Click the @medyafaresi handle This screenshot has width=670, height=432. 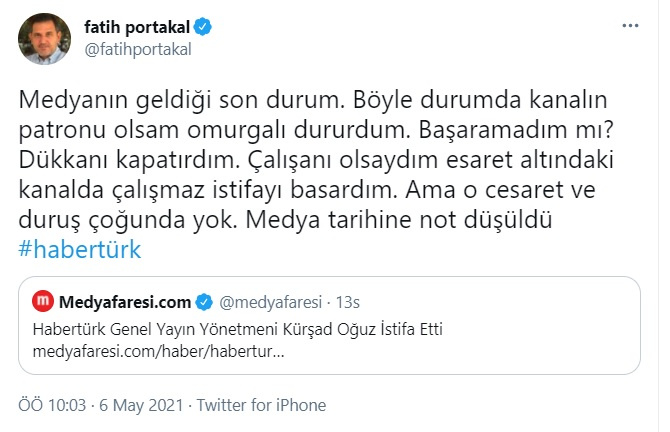click(x=266, y=301)
